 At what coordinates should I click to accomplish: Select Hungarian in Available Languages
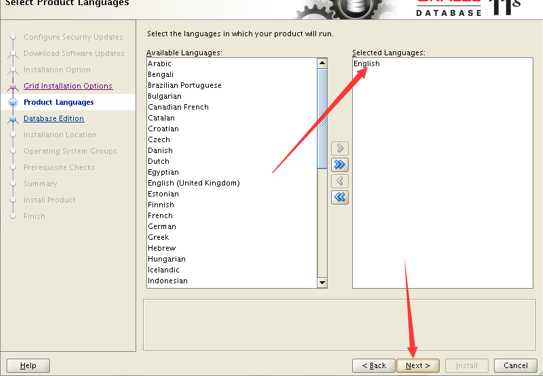(x=232, y=259)
